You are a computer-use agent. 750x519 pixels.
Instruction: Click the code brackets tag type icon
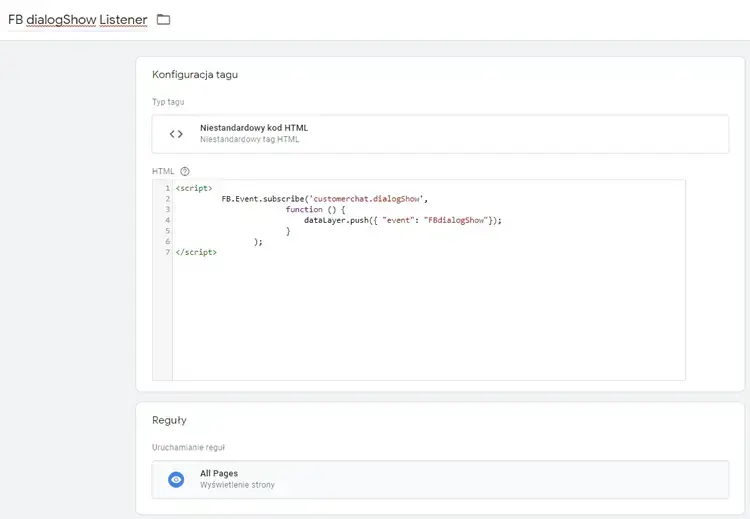[176, 134]
